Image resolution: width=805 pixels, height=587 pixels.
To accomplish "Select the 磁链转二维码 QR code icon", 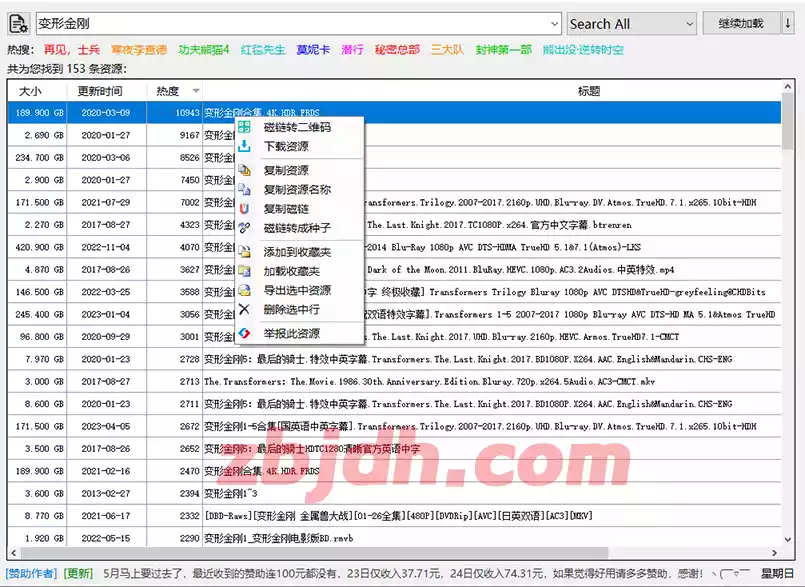I will click(x=244, y=127).
